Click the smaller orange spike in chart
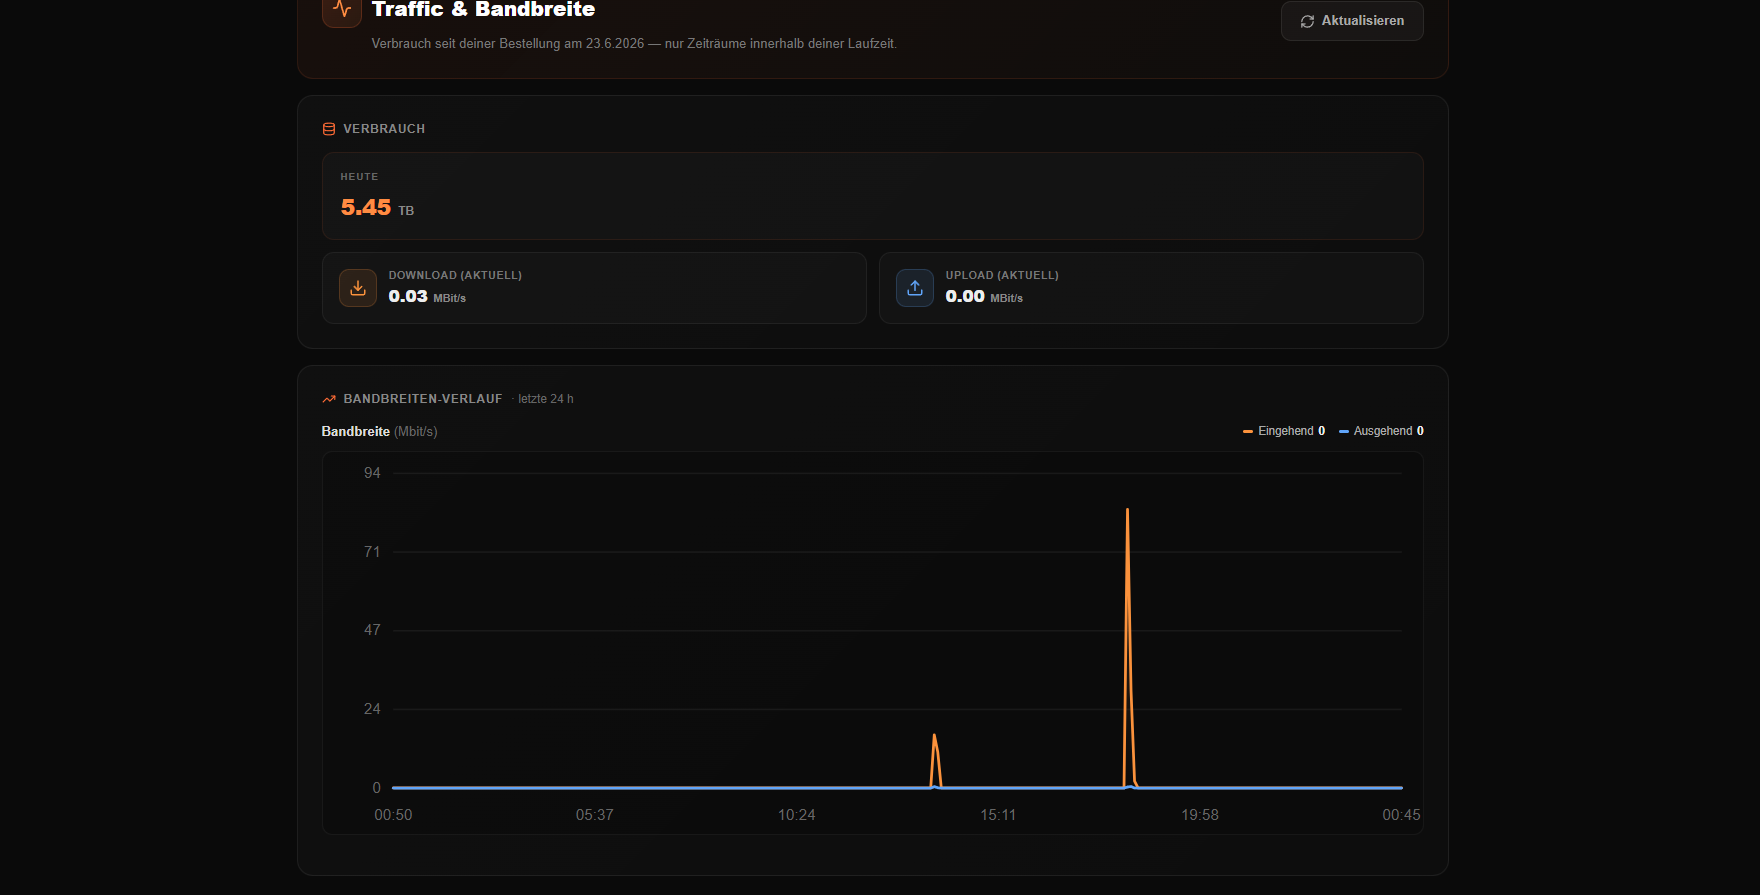 pyautogui.click(x=934, y=736)
